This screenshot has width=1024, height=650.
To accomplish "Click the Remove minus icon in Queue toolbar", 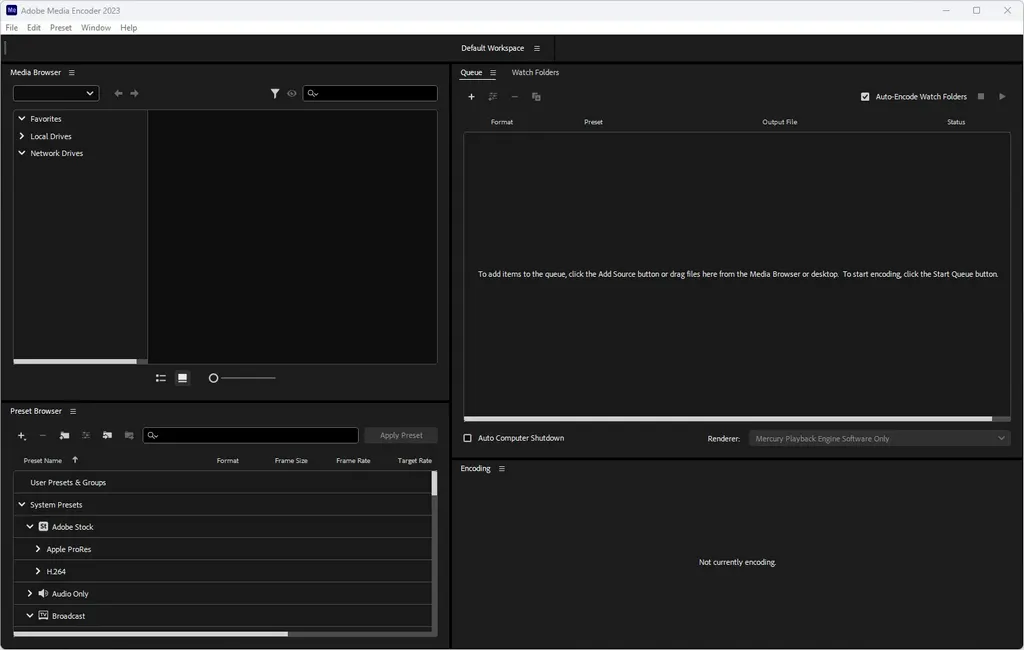I will (x=515, y=97).
